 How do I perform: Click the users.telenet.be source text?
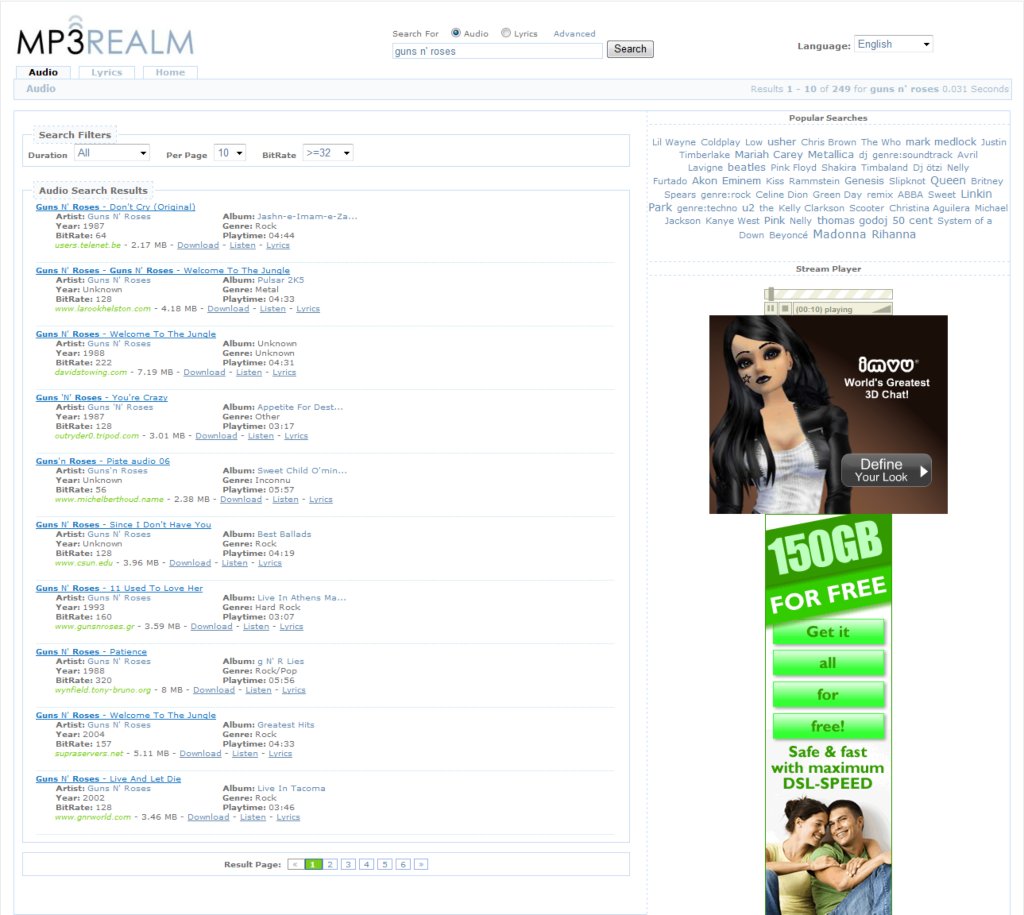(x=88, y=246)
